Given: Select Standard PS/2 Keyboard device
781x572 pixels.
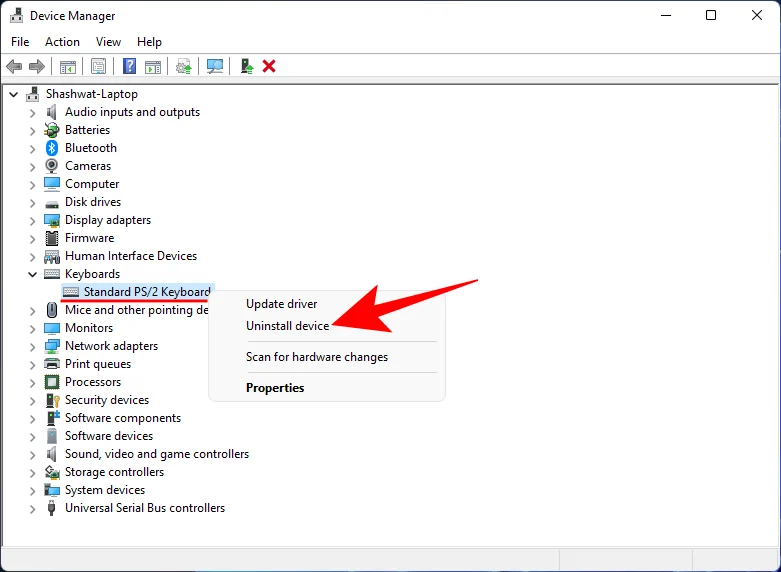Looking at the screenshot, I should pos(146,292).
